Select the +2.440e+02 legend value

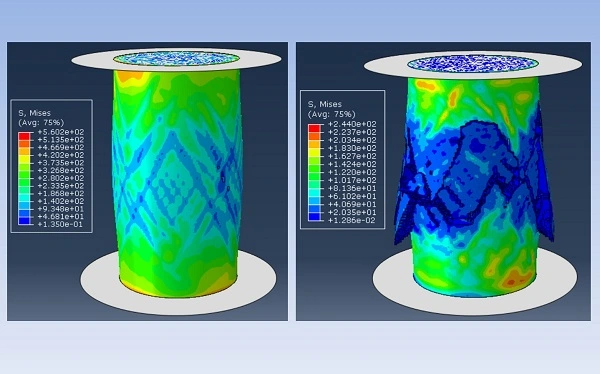pyautogui.click(x=352, y=124)
